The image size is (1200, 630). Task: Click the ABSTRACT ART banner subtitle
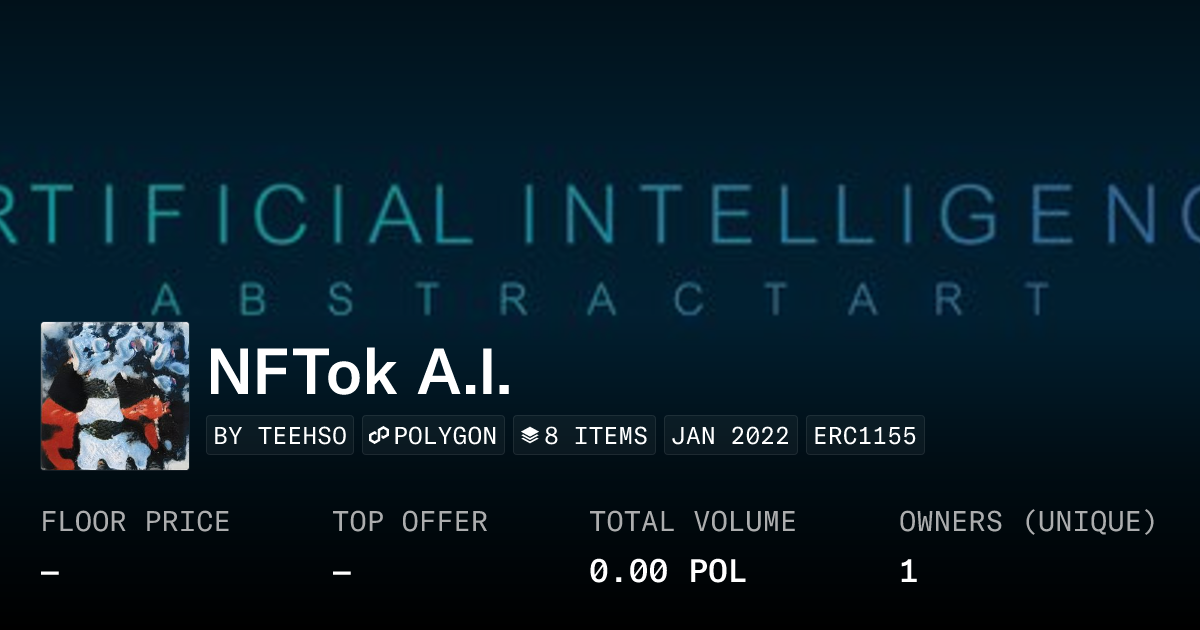point(600,298)
